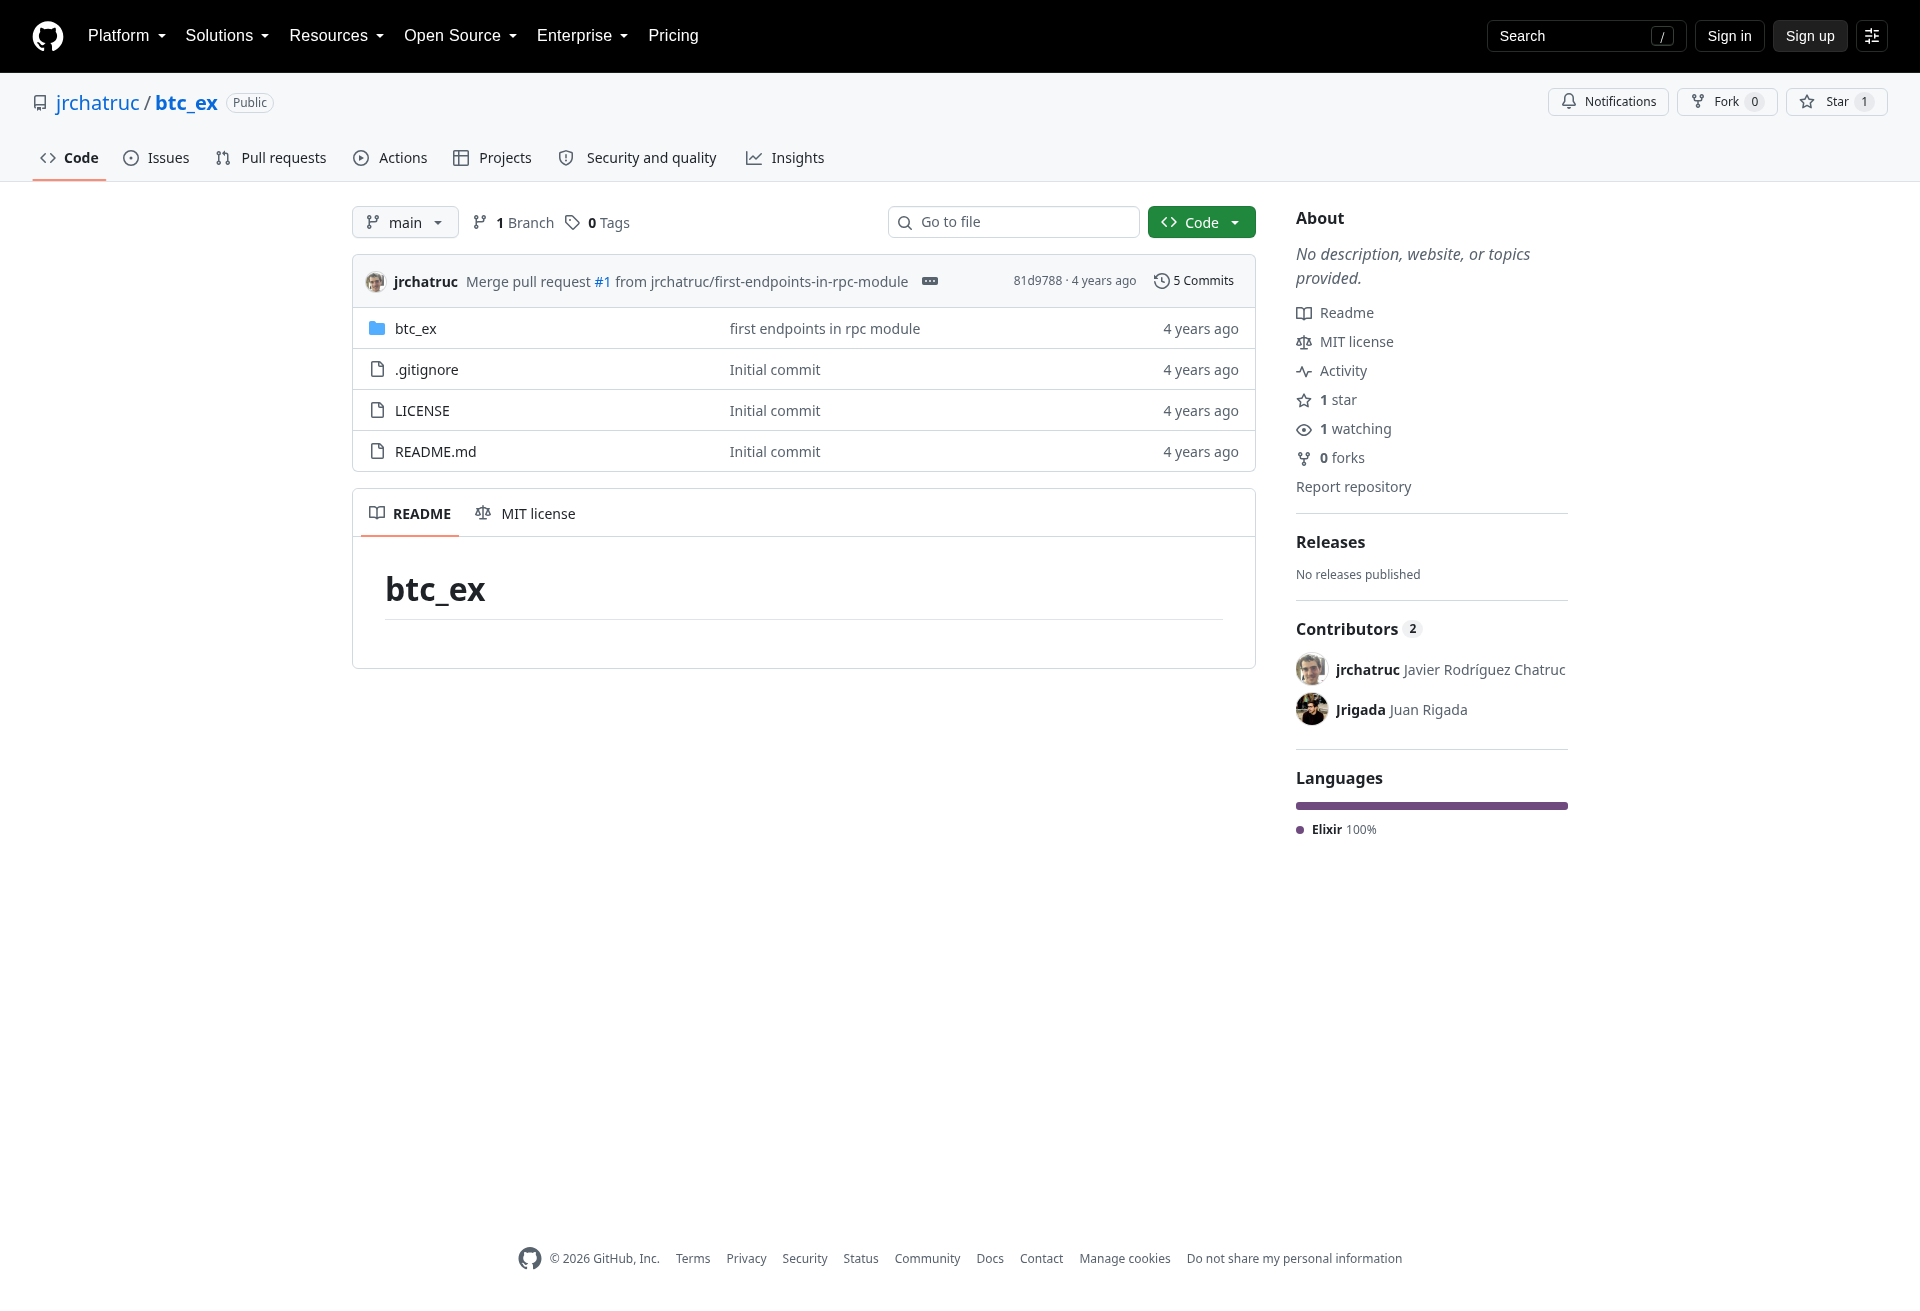The height and width of the screenshot is (1311, 1920).
Task: Click the GitHub logo in header
Action: coord(48,36)
